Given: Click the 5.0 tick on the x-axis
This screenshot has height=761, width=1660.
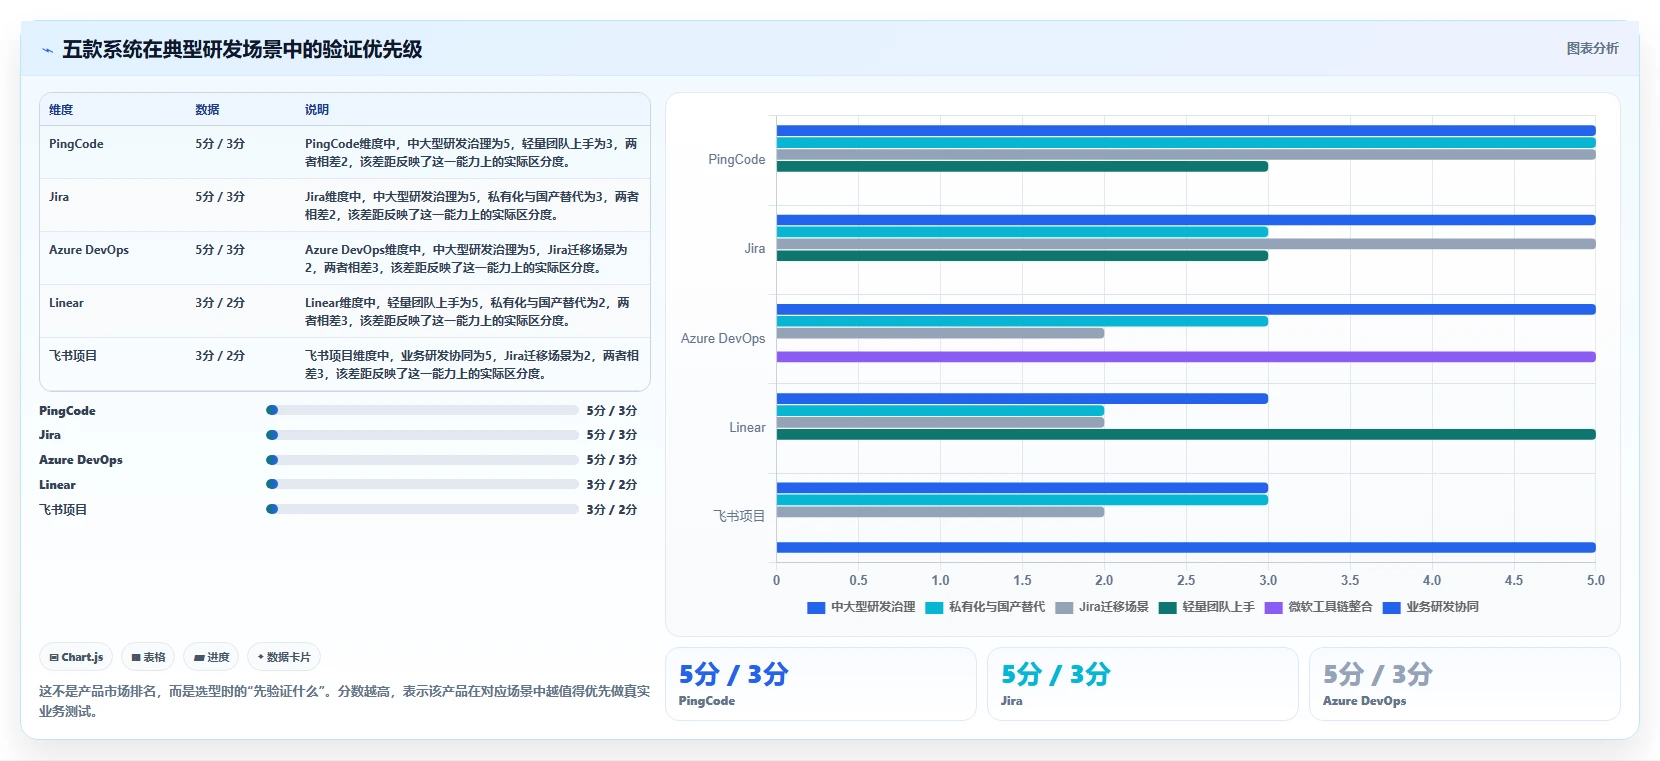Looking at the screenshot, I should coord(1595,580).
